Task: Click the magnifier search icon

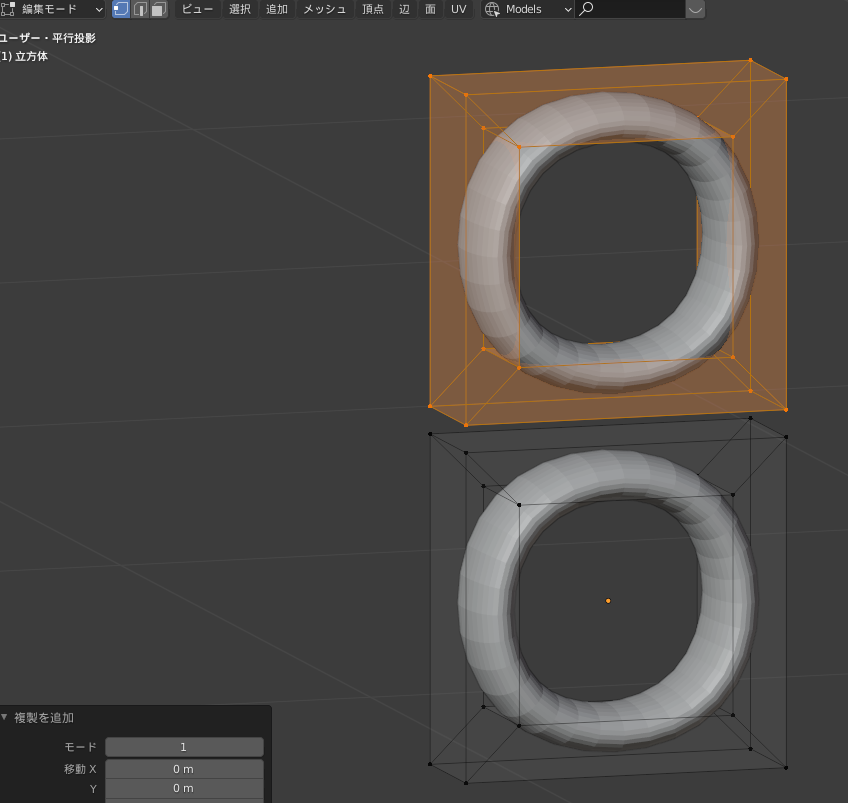Action: [586, 9]
